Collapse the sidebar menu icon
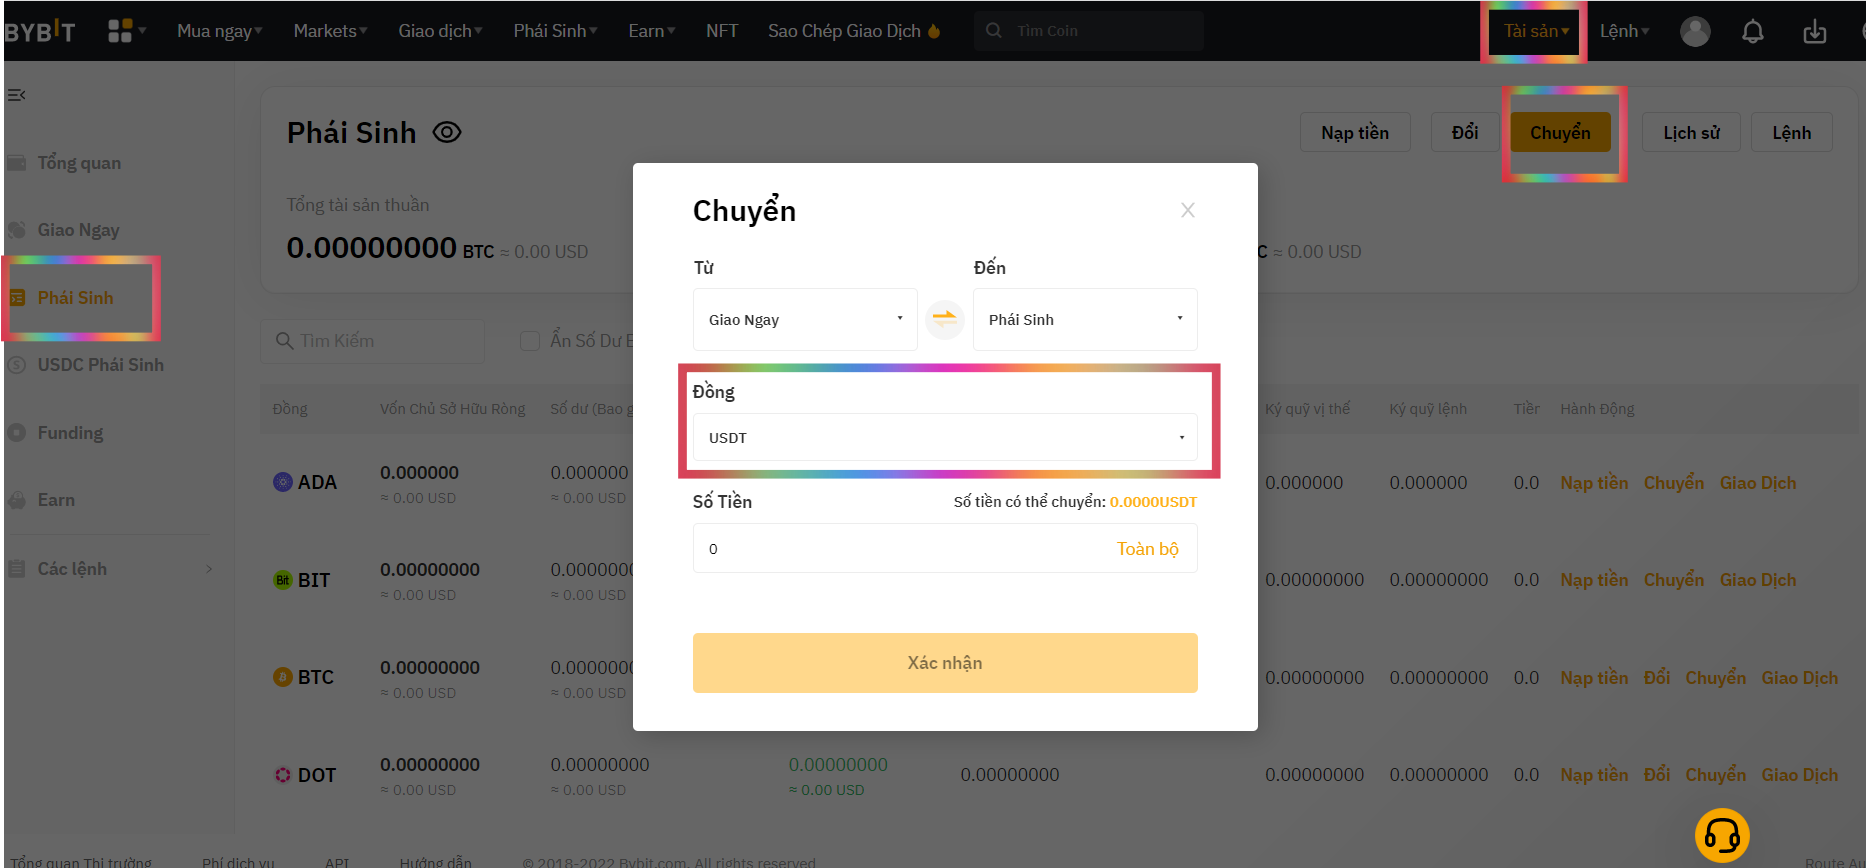The height and width of the screenshot is (868, 1866). (x=16, y=95)
